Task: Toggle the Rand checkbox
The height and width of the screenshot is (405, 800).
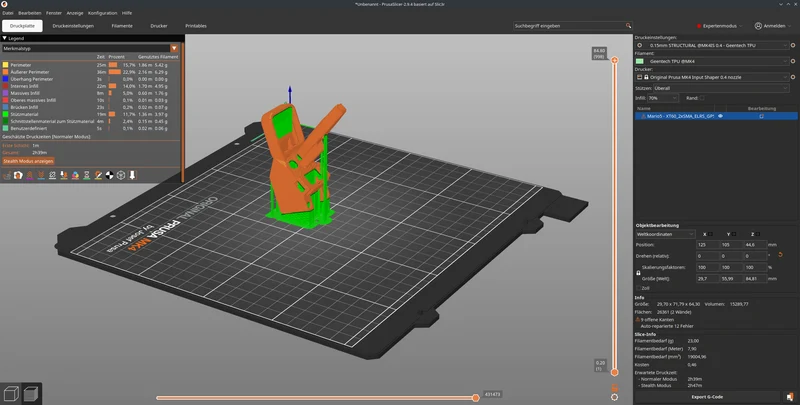Action: click(702, 98)
